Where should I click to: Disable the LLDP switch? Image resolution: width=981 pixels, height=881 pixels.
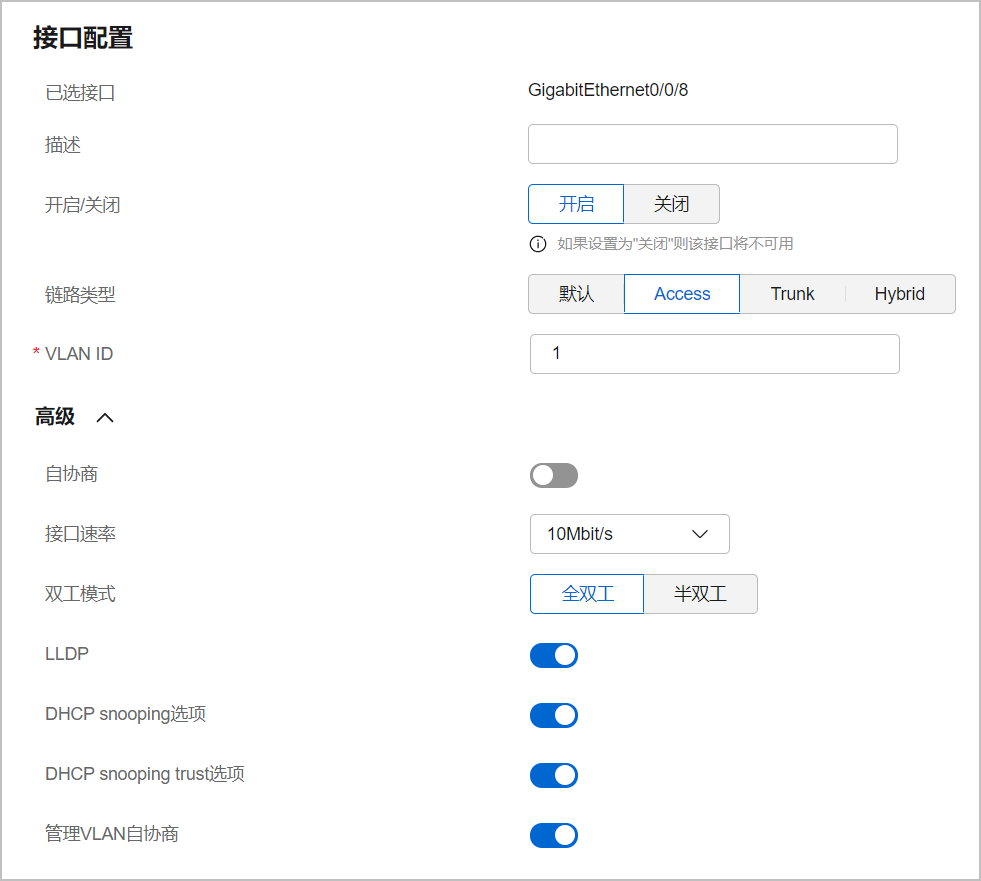(554, 655)
